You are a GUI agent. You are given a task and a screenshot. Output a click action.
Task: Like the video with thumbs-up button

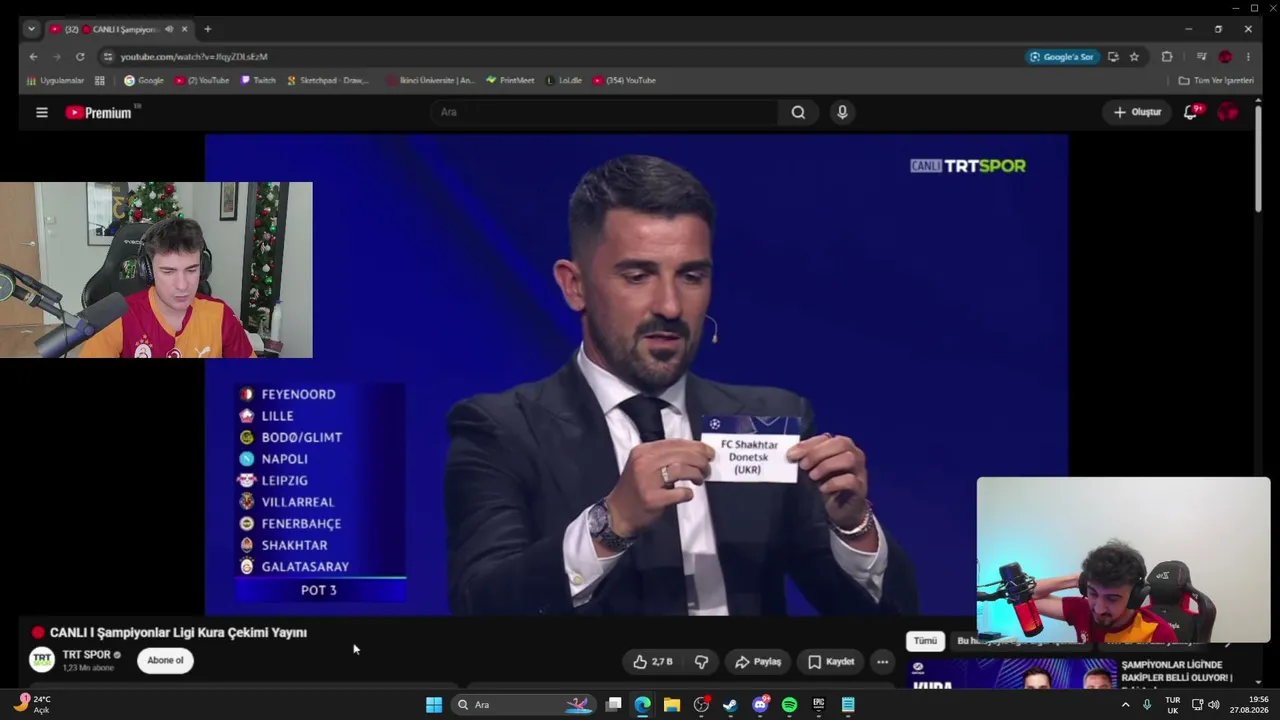point(652,662)
